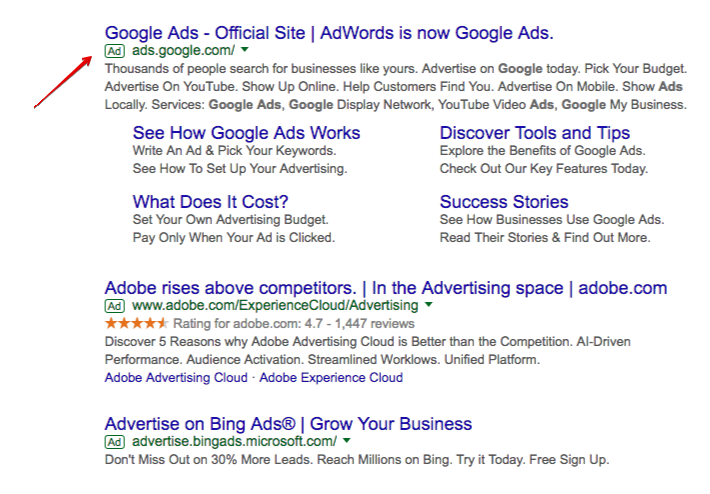Expand the dropdown arrow after ads.google.com/
The image size is (710, 494).
pos(245,49)
